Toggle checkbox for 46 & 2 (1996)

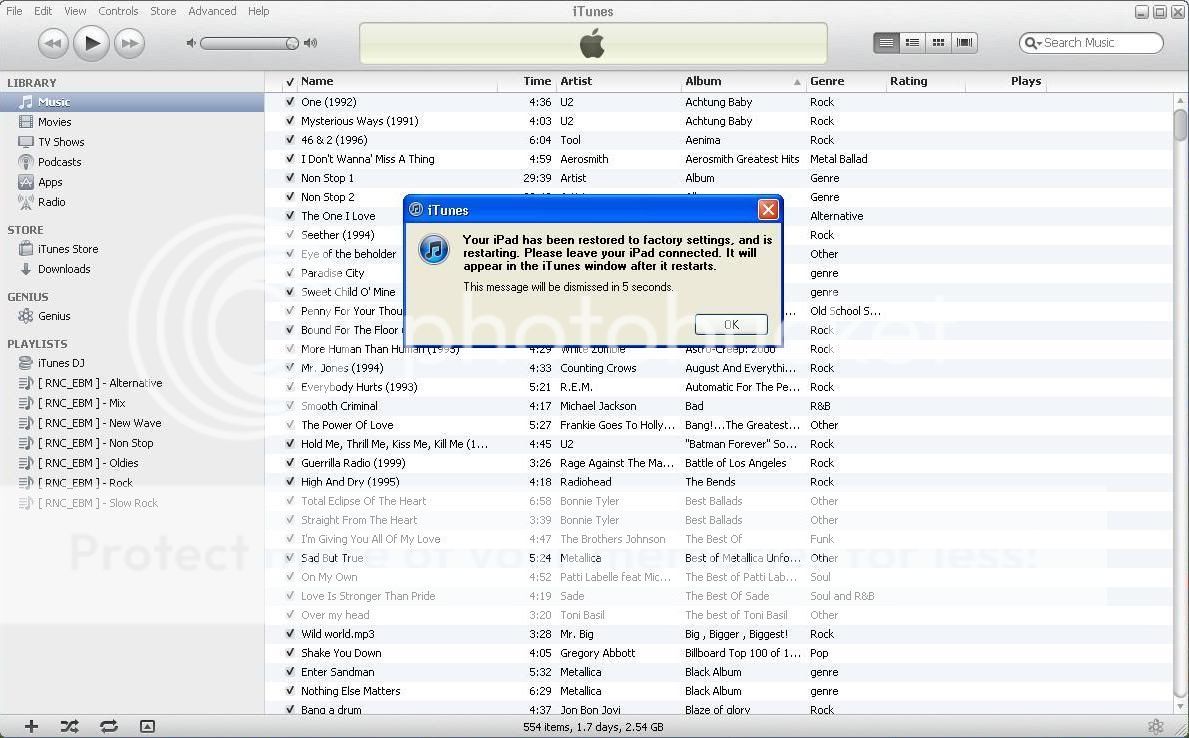coord(290,140)
